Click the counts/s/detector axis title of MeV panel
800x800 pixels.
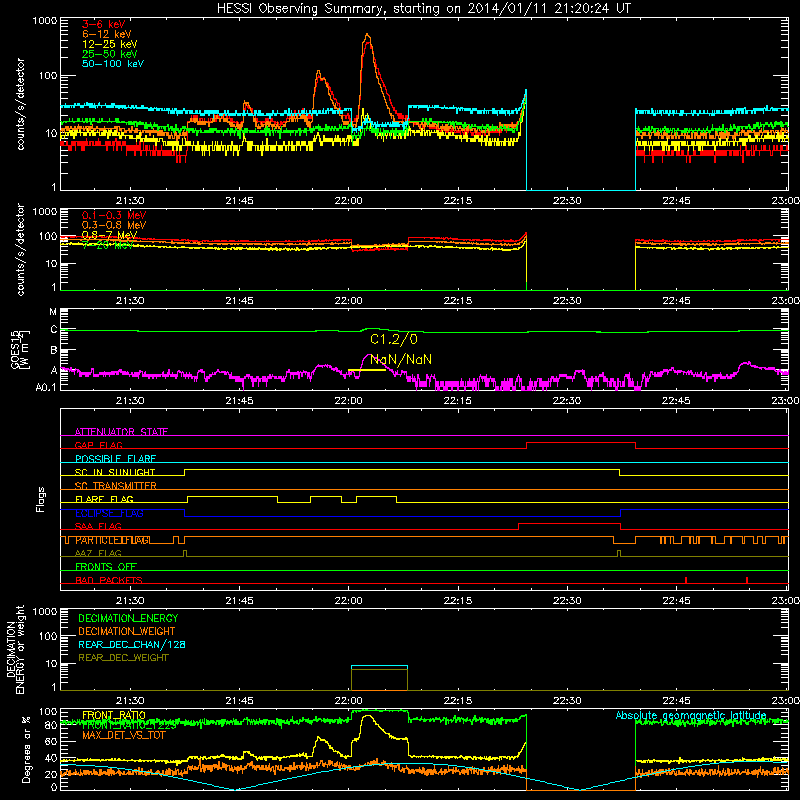[x=20, y=249]
